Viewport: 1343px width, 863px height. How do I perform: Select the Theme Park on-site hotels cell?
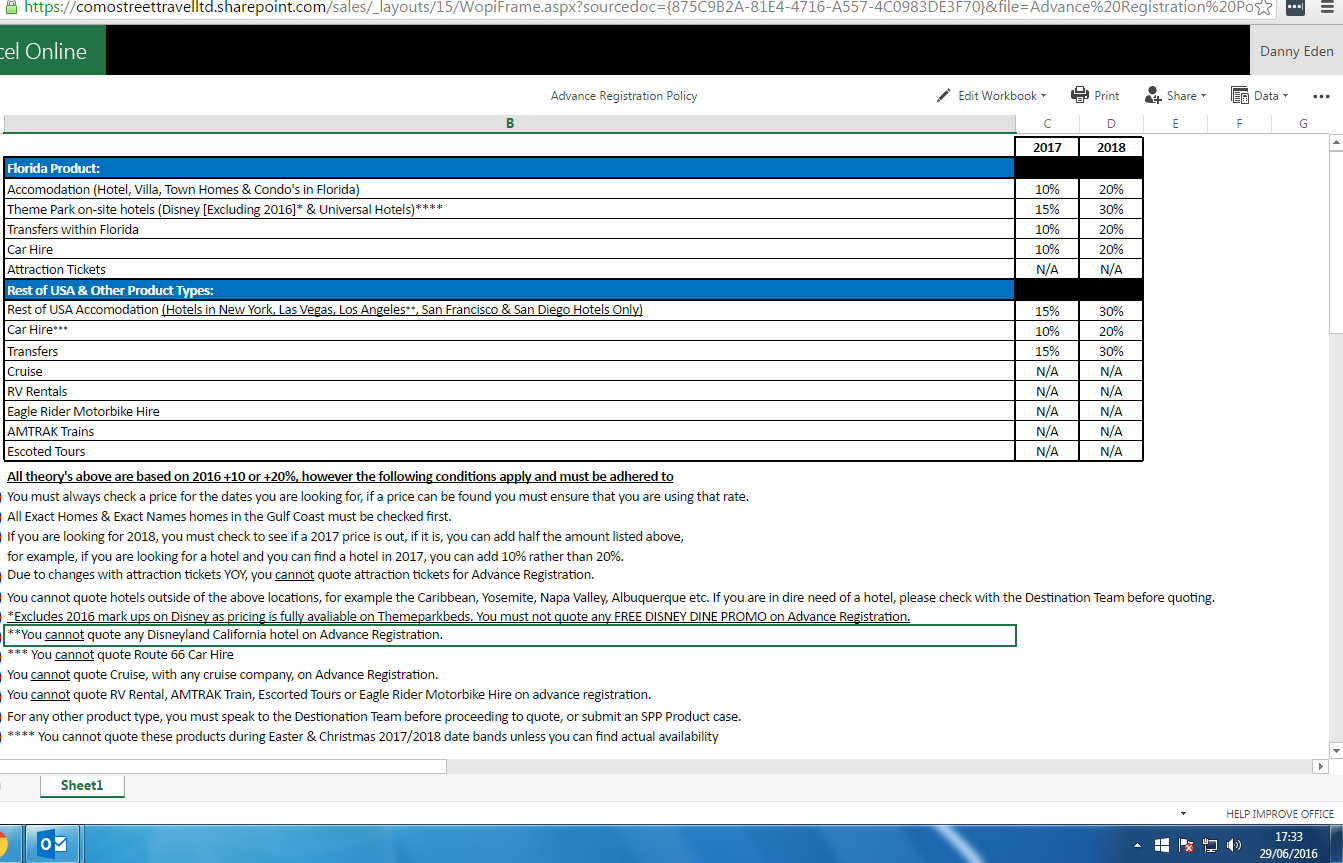tap(510, 209)
